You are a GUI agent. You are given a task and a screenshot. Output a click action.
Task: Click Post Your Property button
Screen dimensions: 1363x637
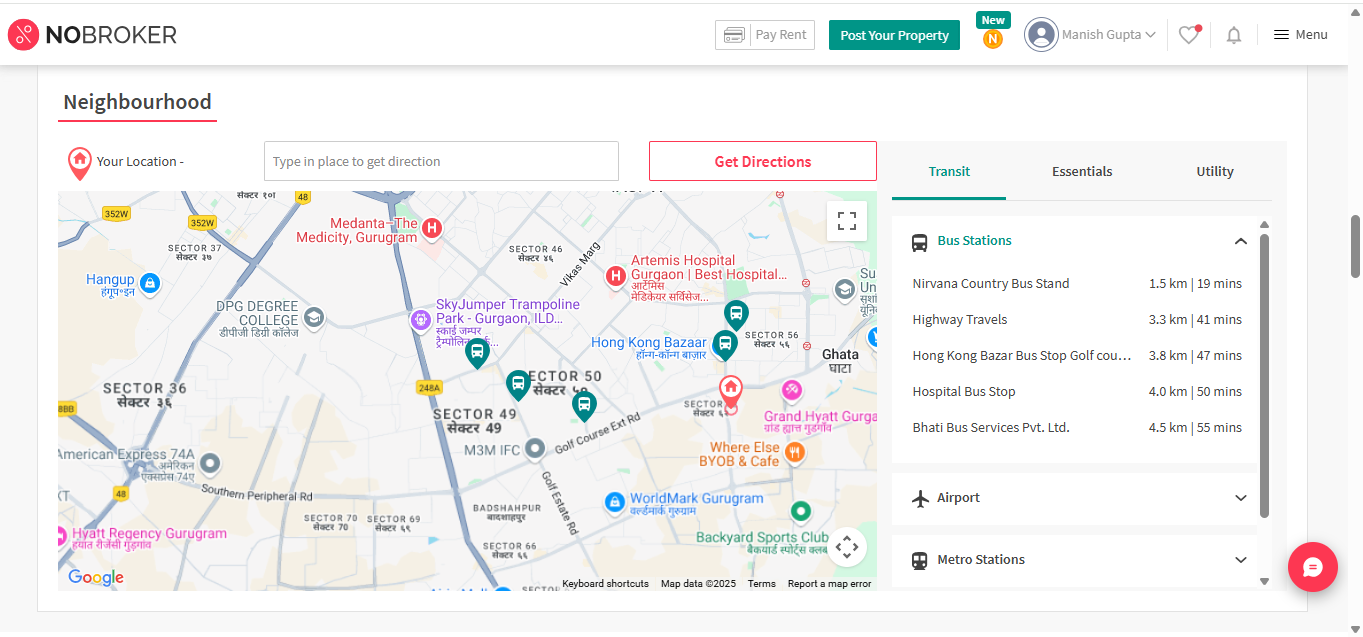pyautogui.click(x=894, y=35)
